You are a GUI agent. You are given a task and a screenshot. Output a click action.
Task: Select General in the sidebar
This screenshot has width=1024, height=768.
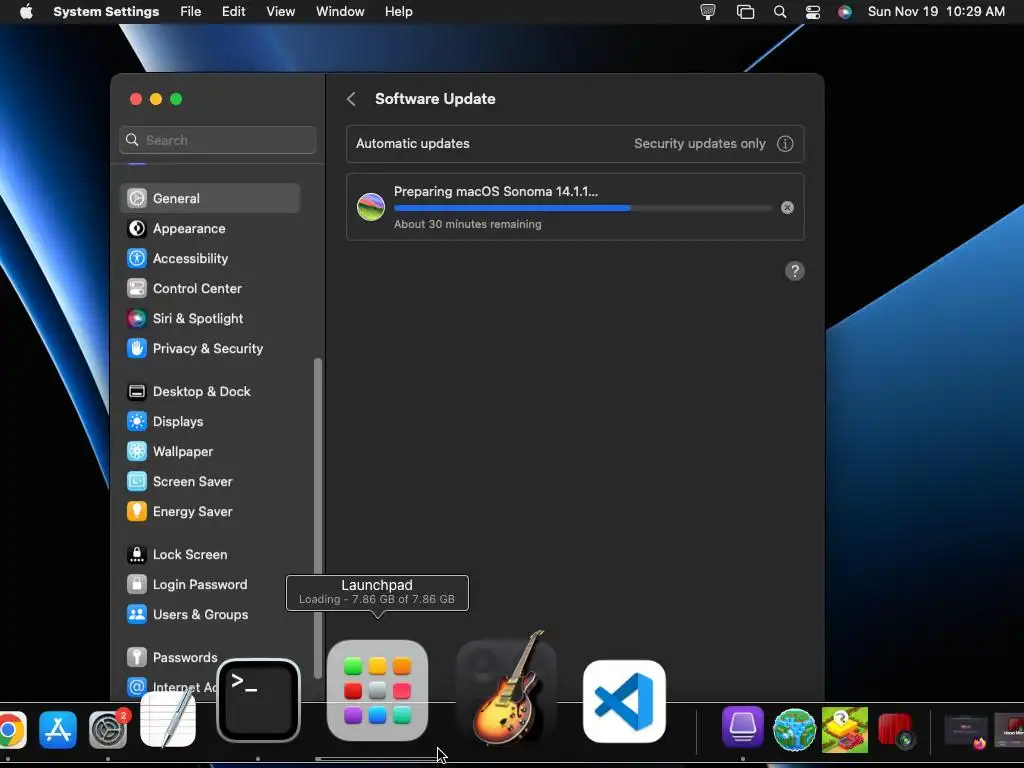(x=210, y=199)
